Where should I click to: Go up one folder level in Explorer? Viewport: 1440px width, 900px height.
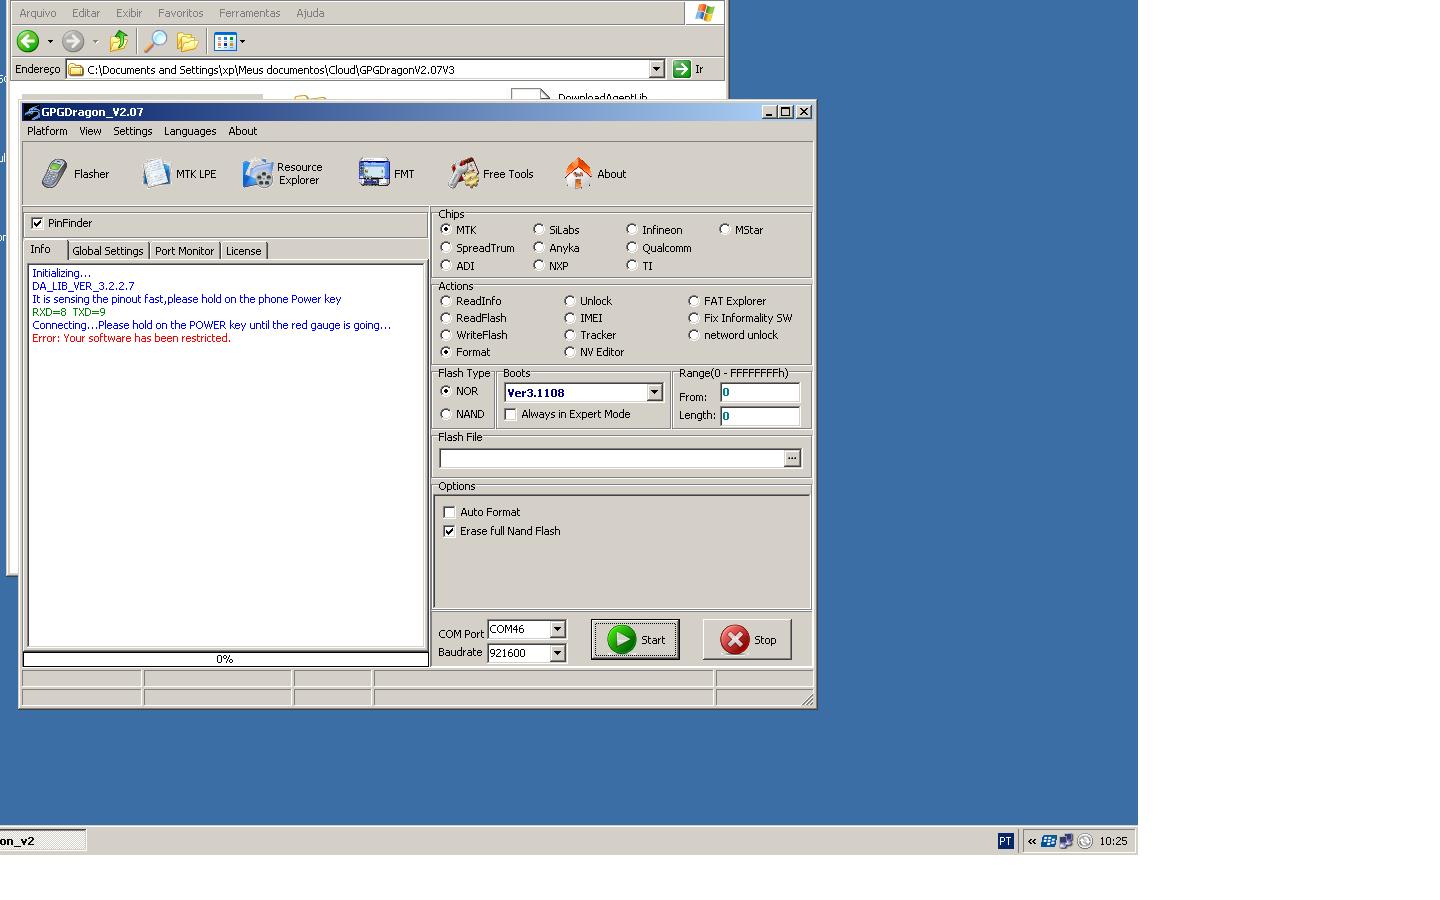[x=119, y=41]
